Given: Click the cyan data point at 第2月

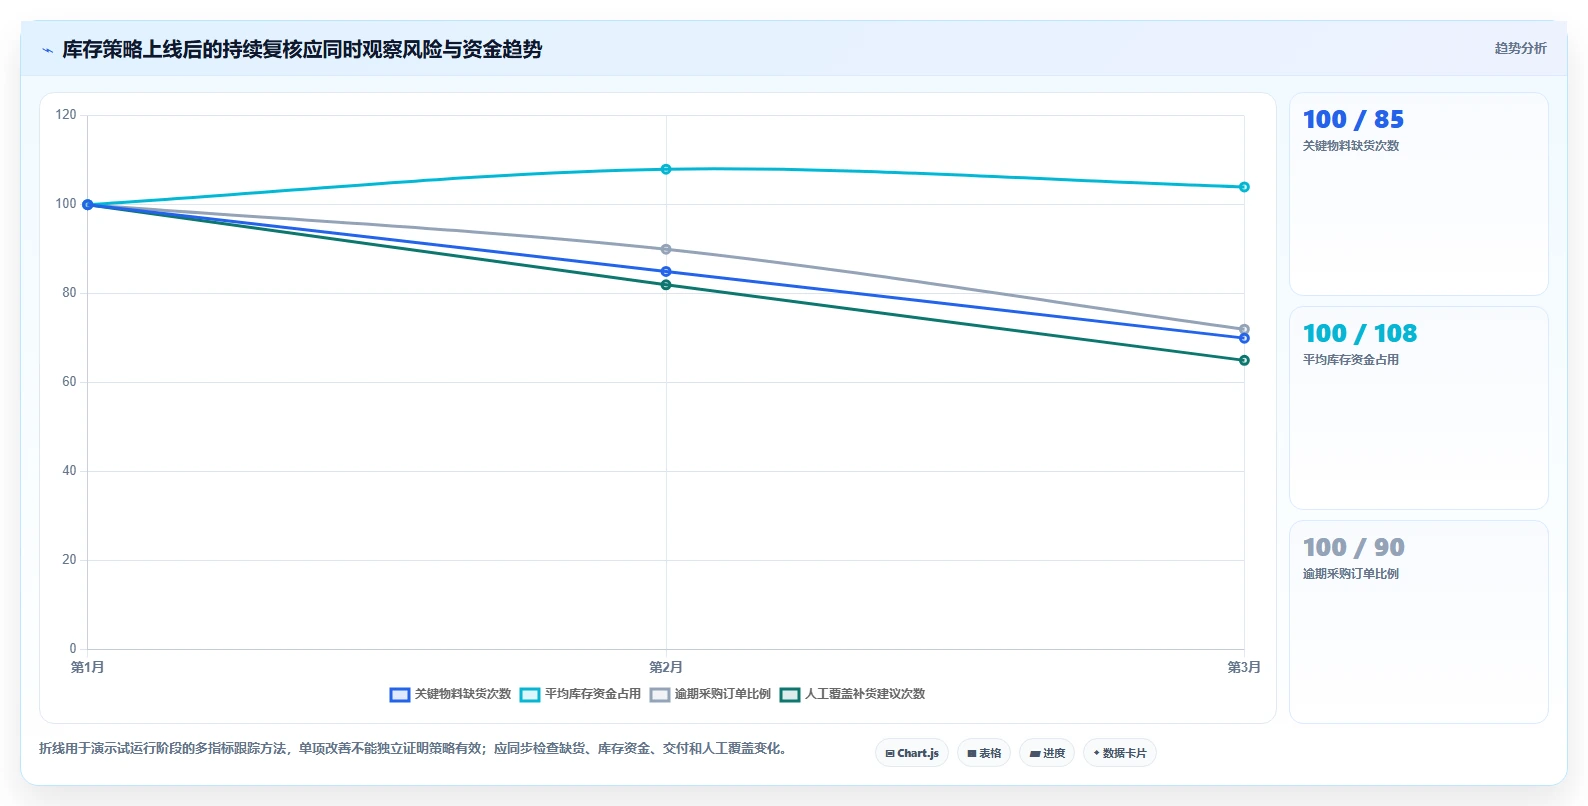Looking at the screenshot, I should tap(666, 169).
